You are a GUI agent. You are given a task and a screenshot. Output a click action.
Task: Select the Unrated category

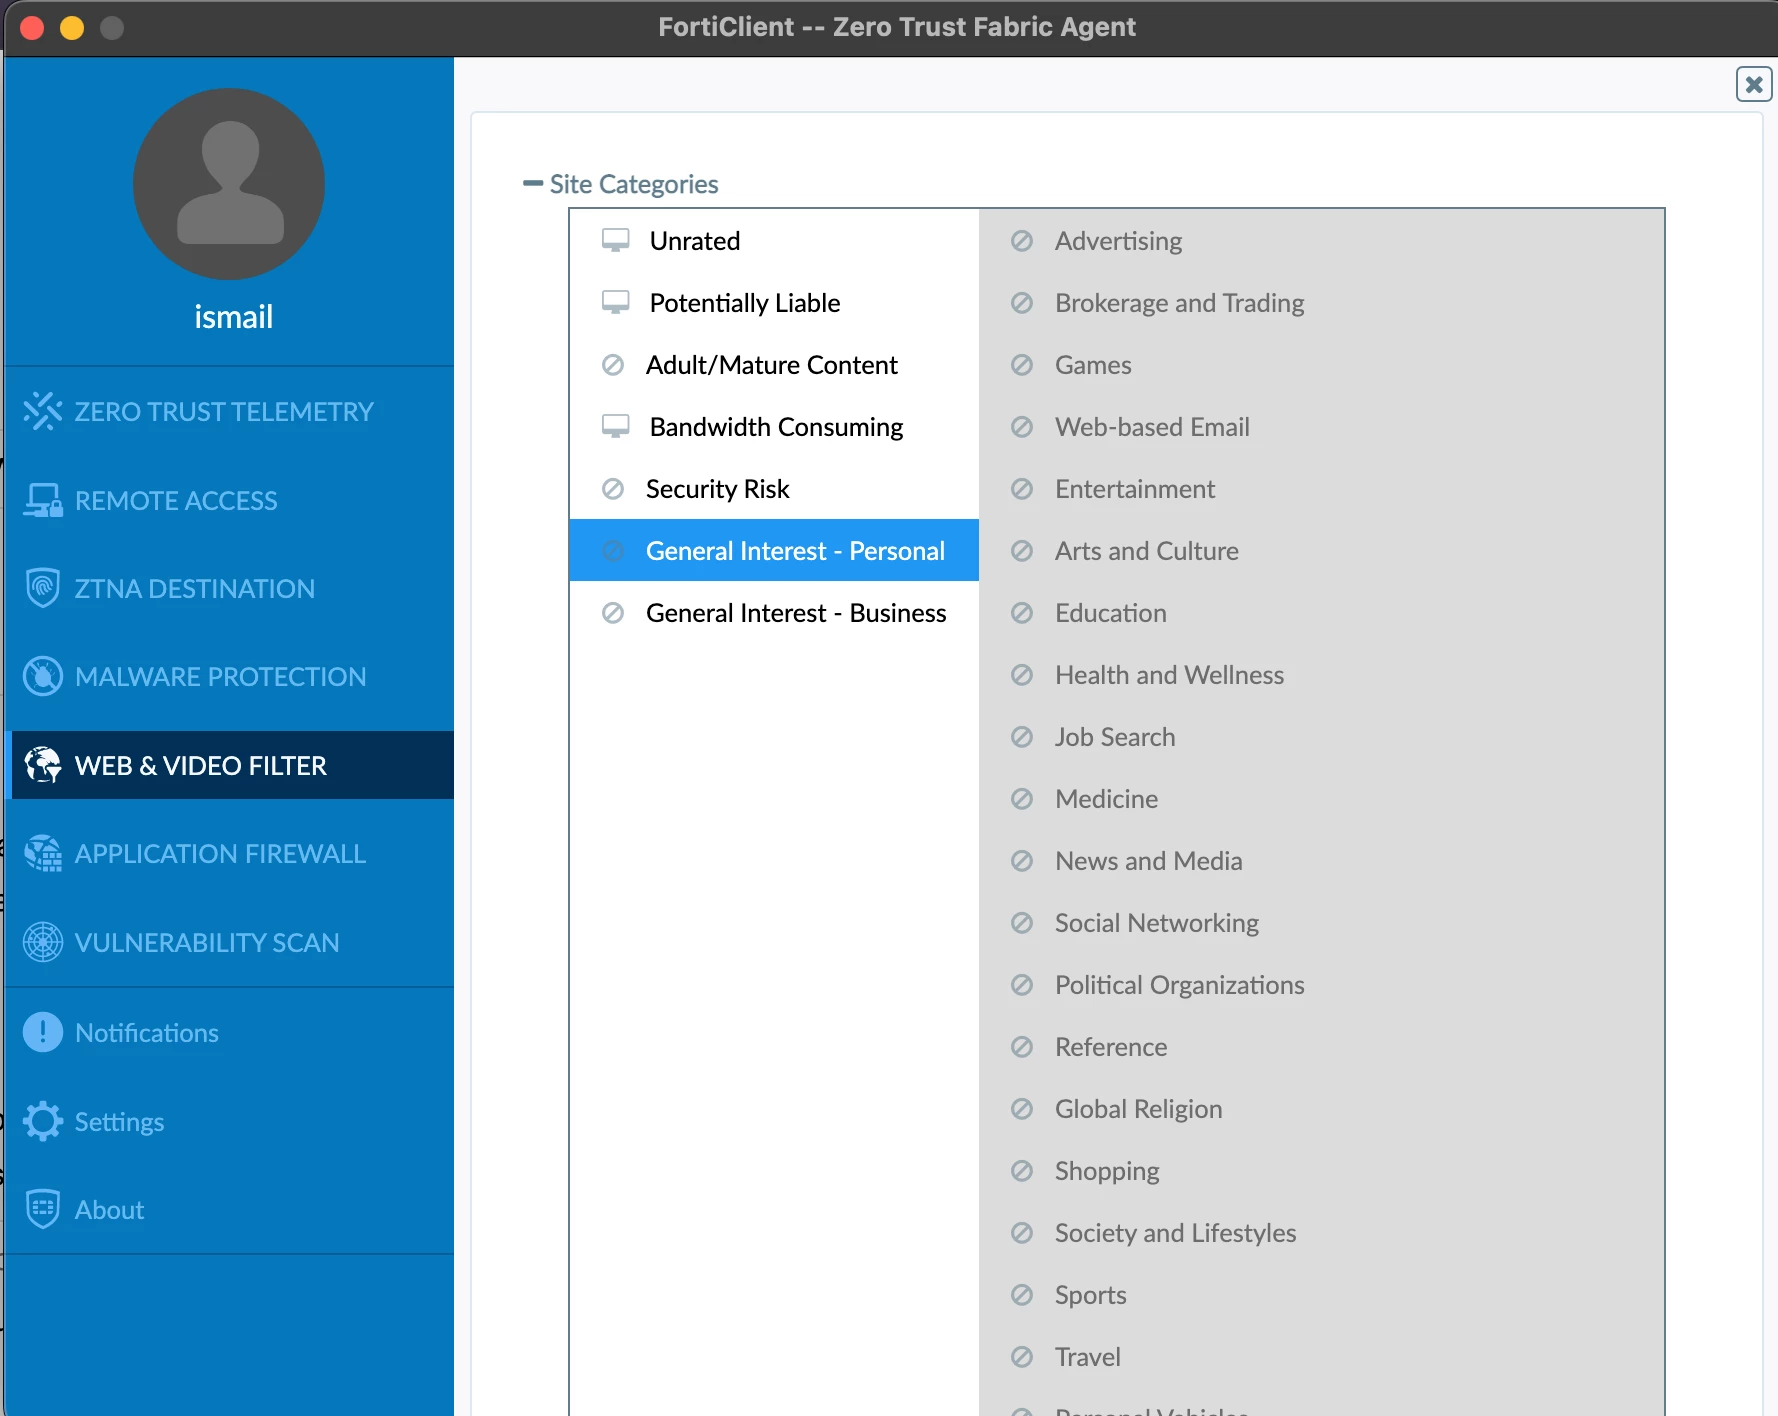pos(774,241)
